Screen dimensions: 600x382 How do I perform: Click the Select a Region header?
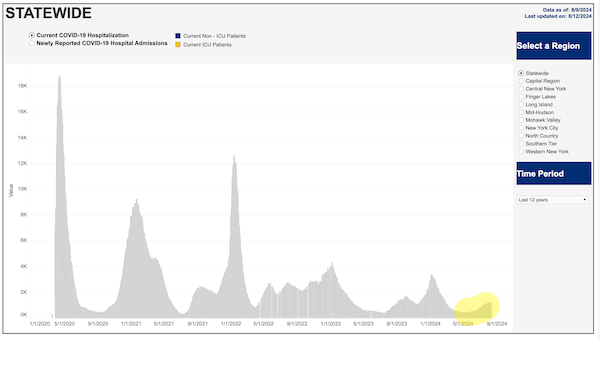554,46
